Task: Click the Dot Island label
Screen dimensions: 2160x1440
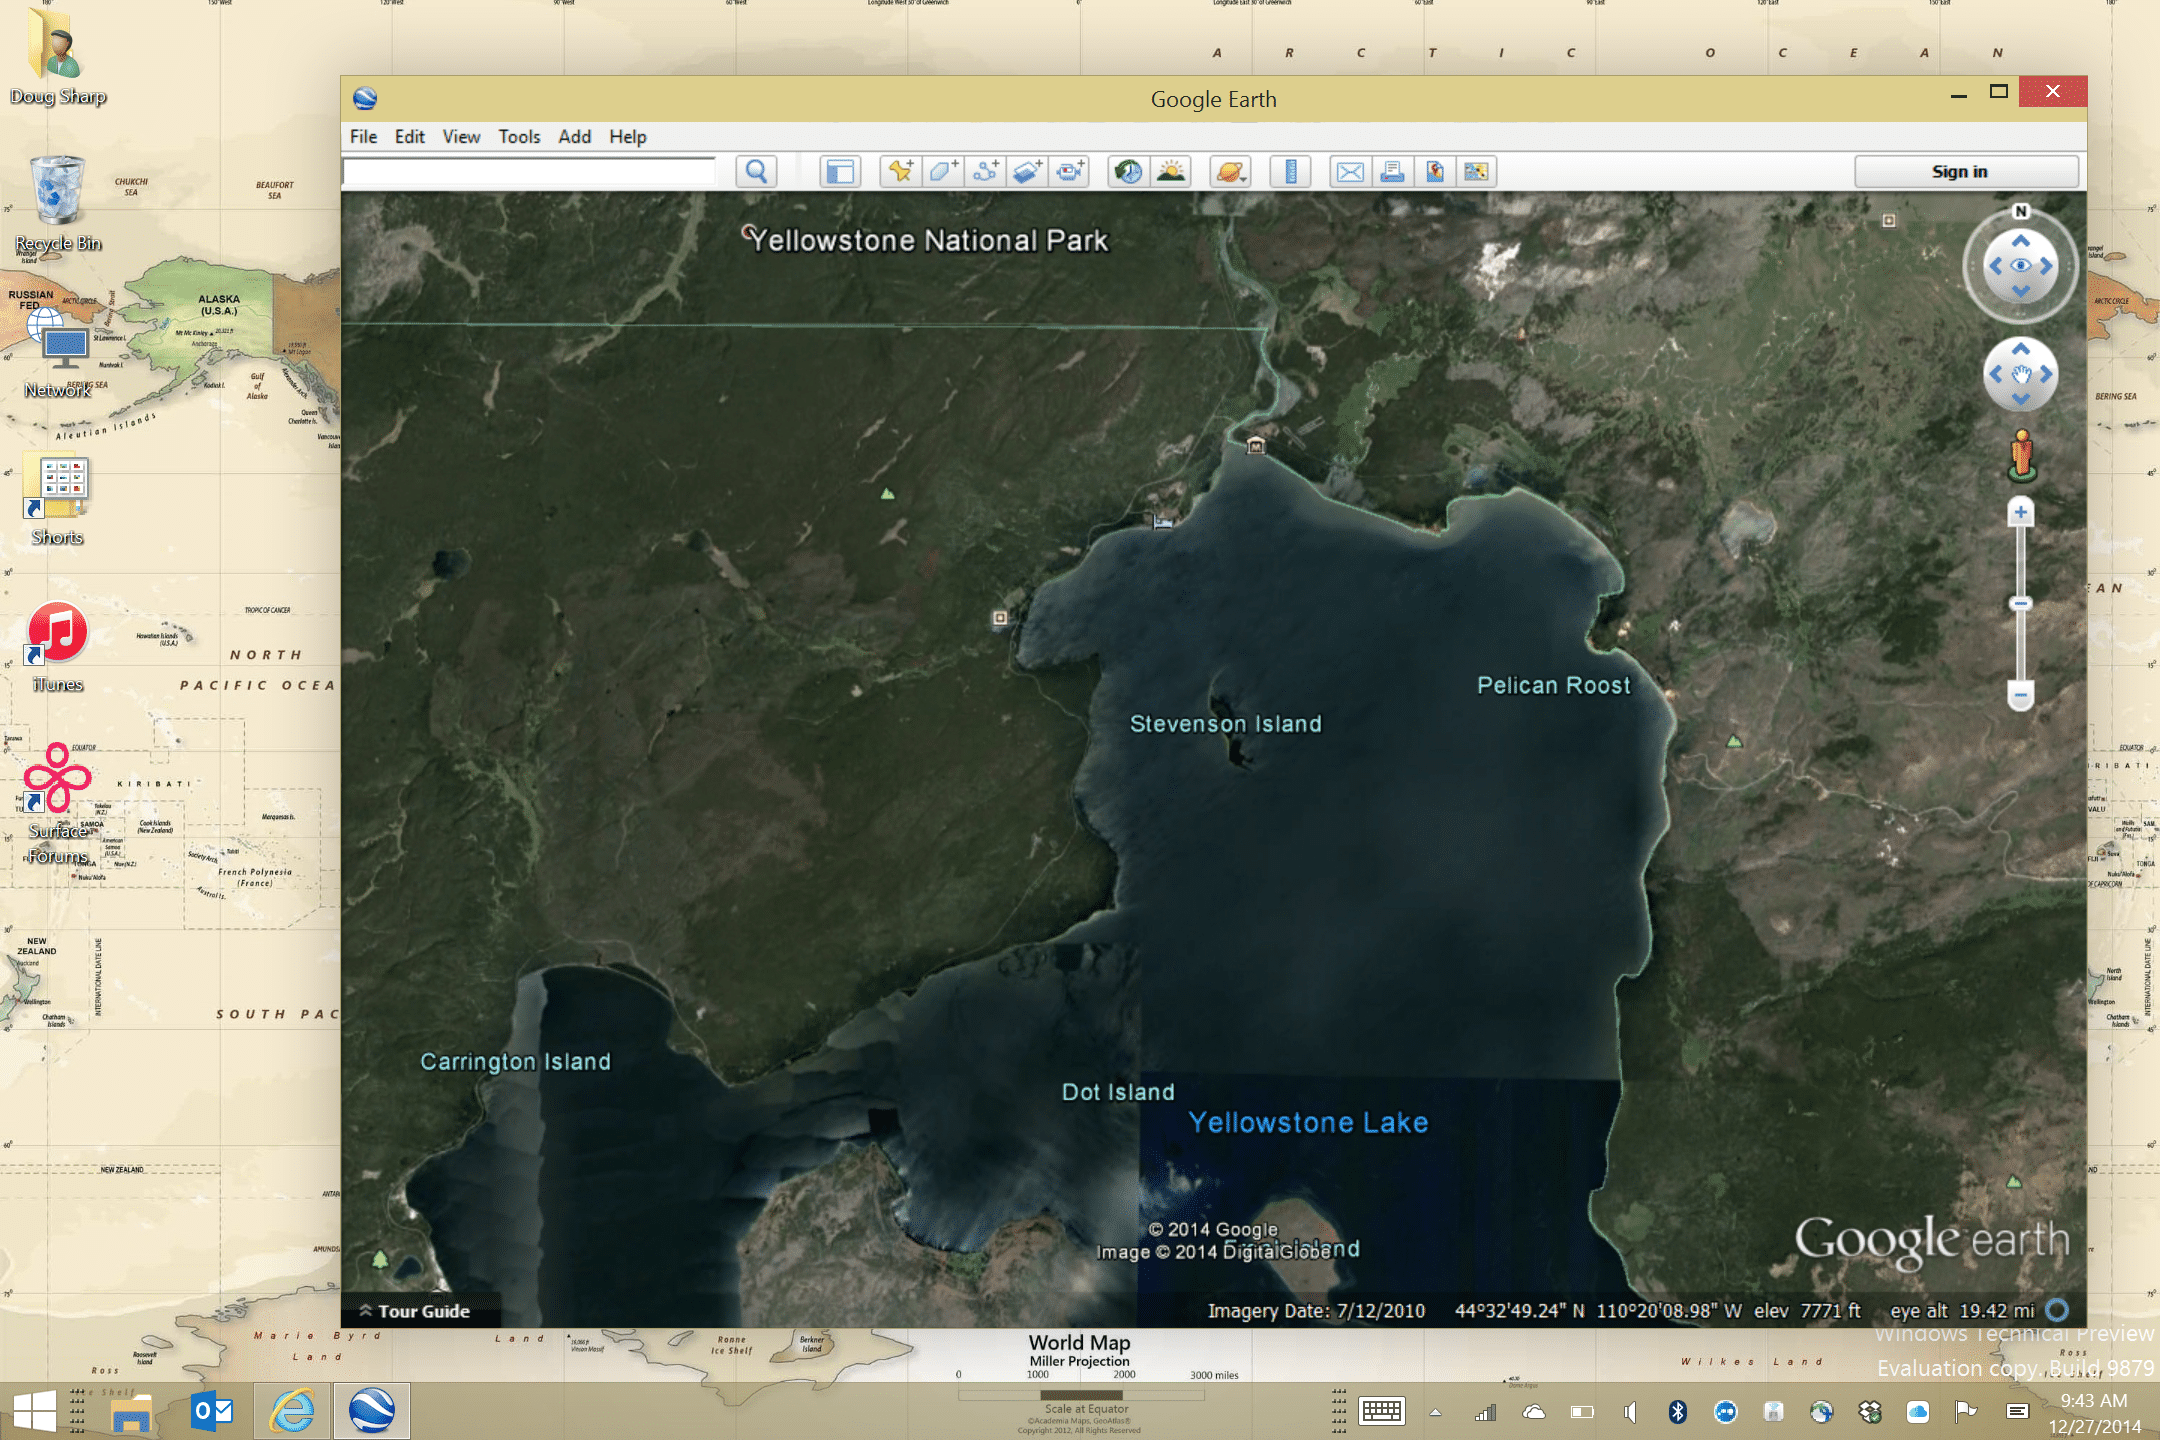Action: coord(1118,1092)
